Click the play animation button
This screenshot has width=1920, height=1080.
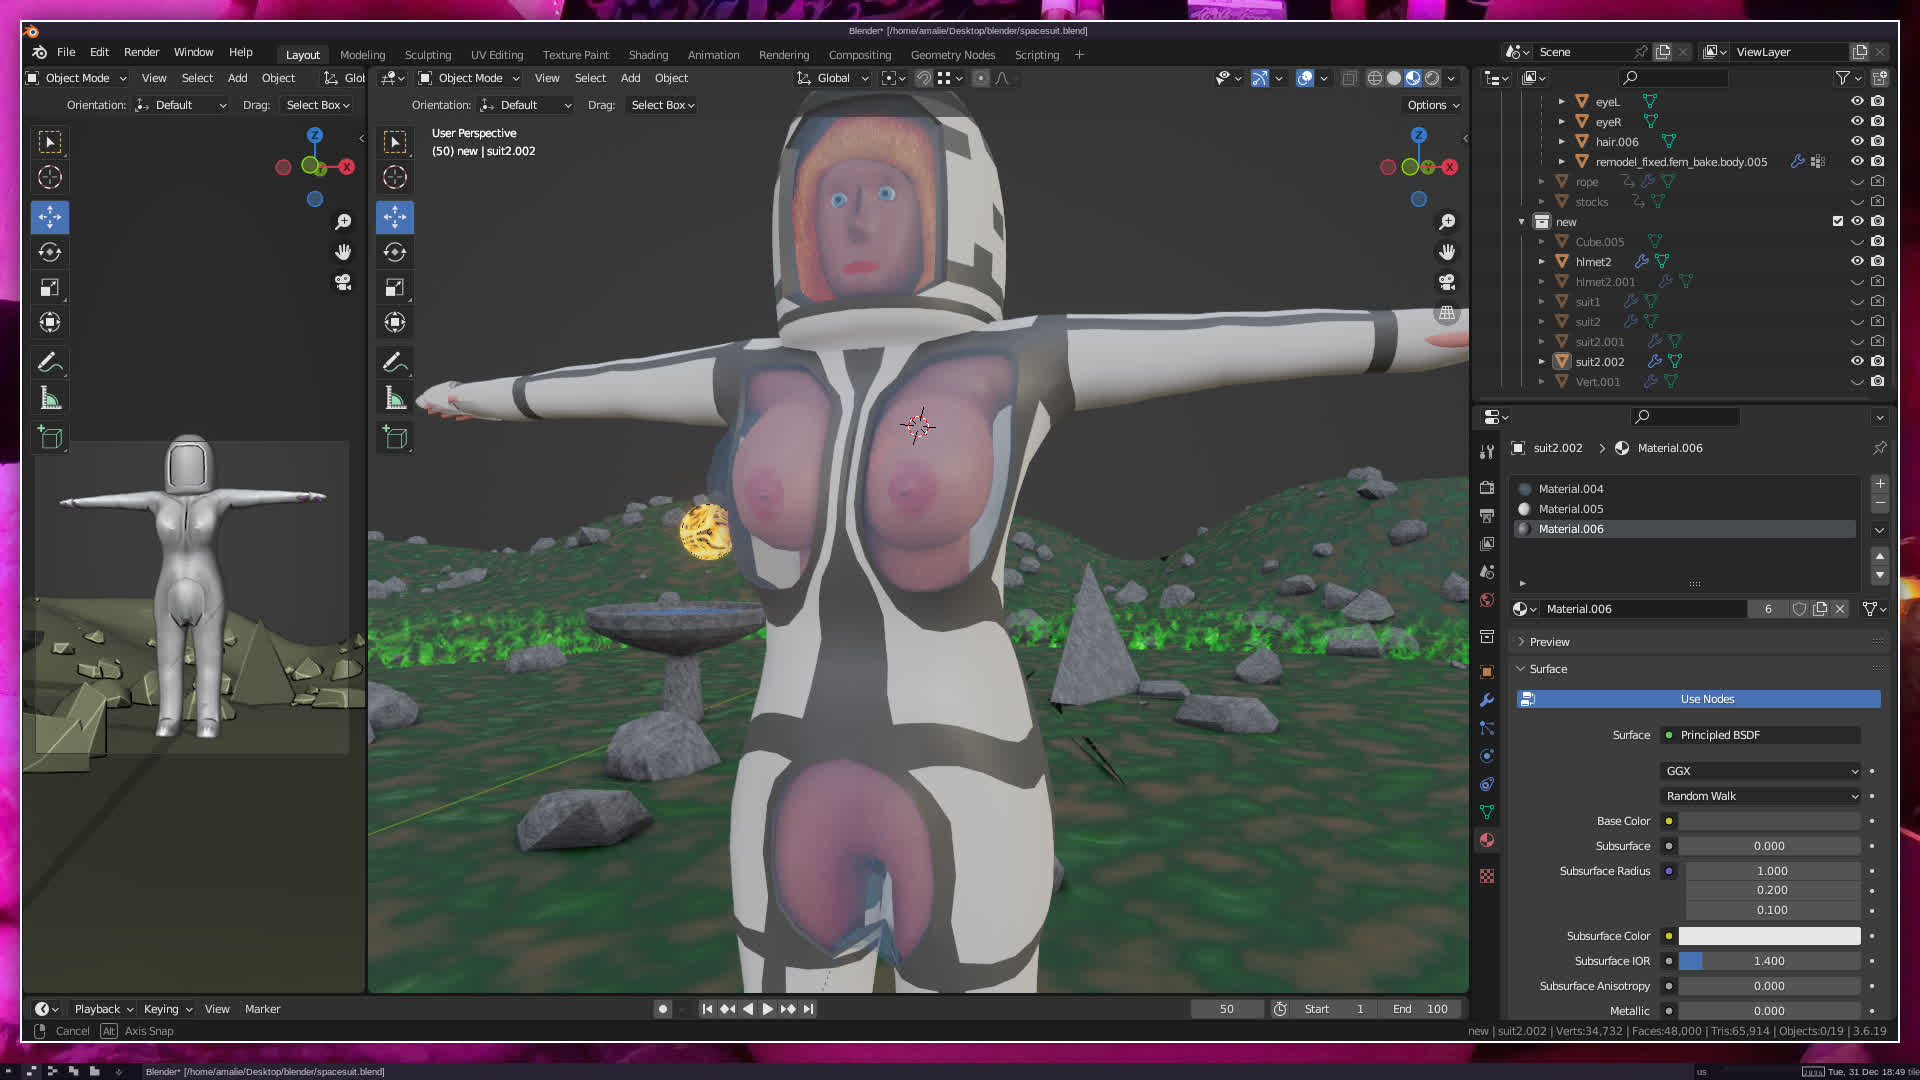tap(767, 1009)
